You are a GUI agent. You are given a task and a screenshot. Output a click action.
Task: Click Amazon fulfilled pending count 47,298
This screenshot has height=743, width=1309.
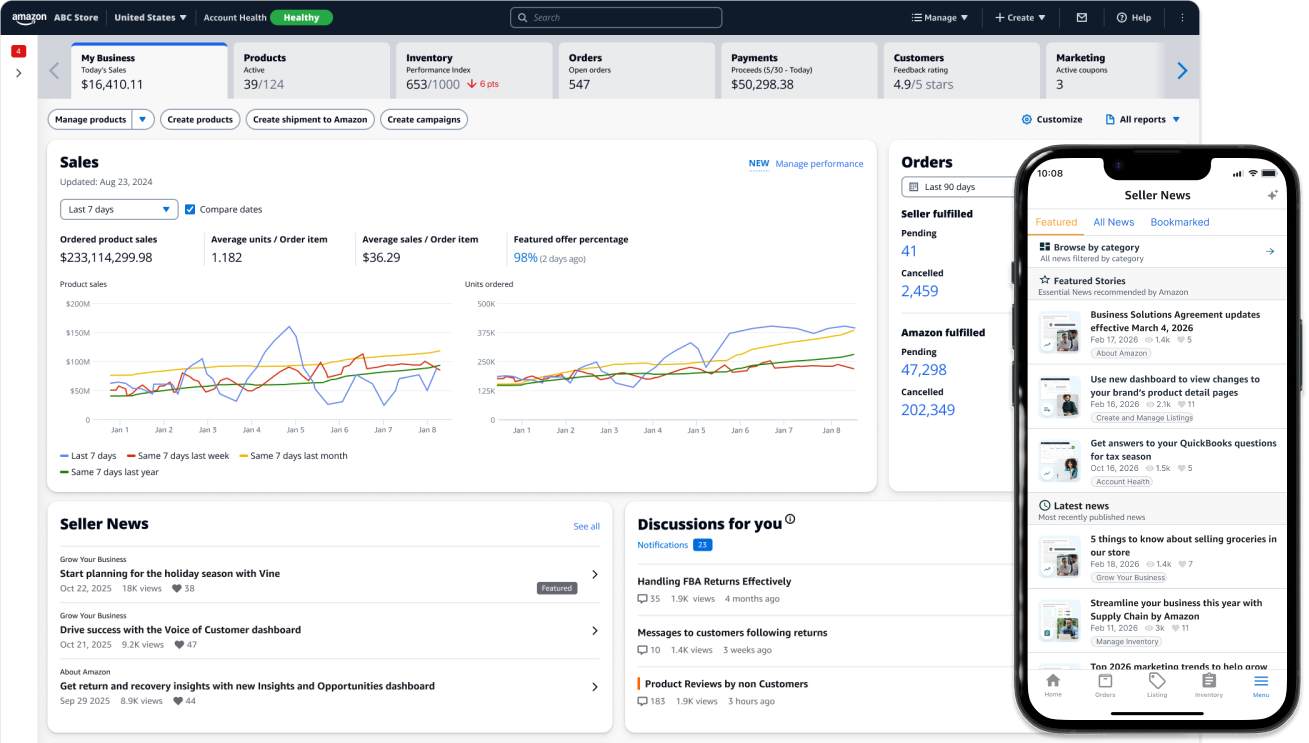(924, 370)
